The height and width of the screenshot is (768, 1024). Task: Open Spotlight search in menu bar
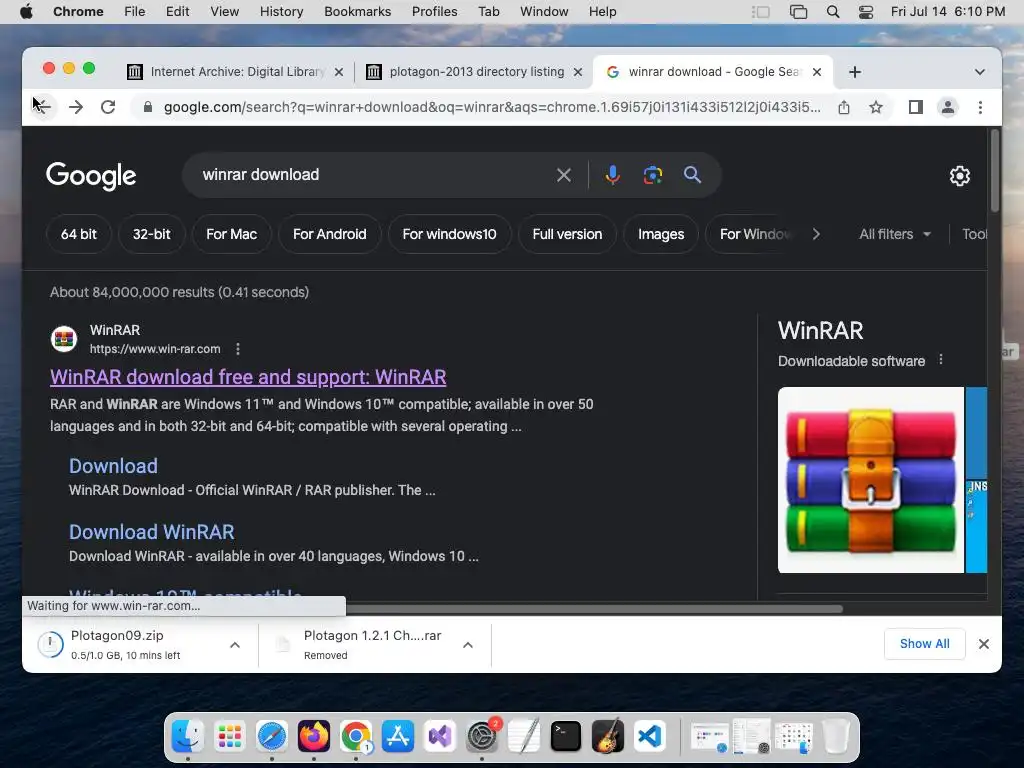(x=833, y=12)
